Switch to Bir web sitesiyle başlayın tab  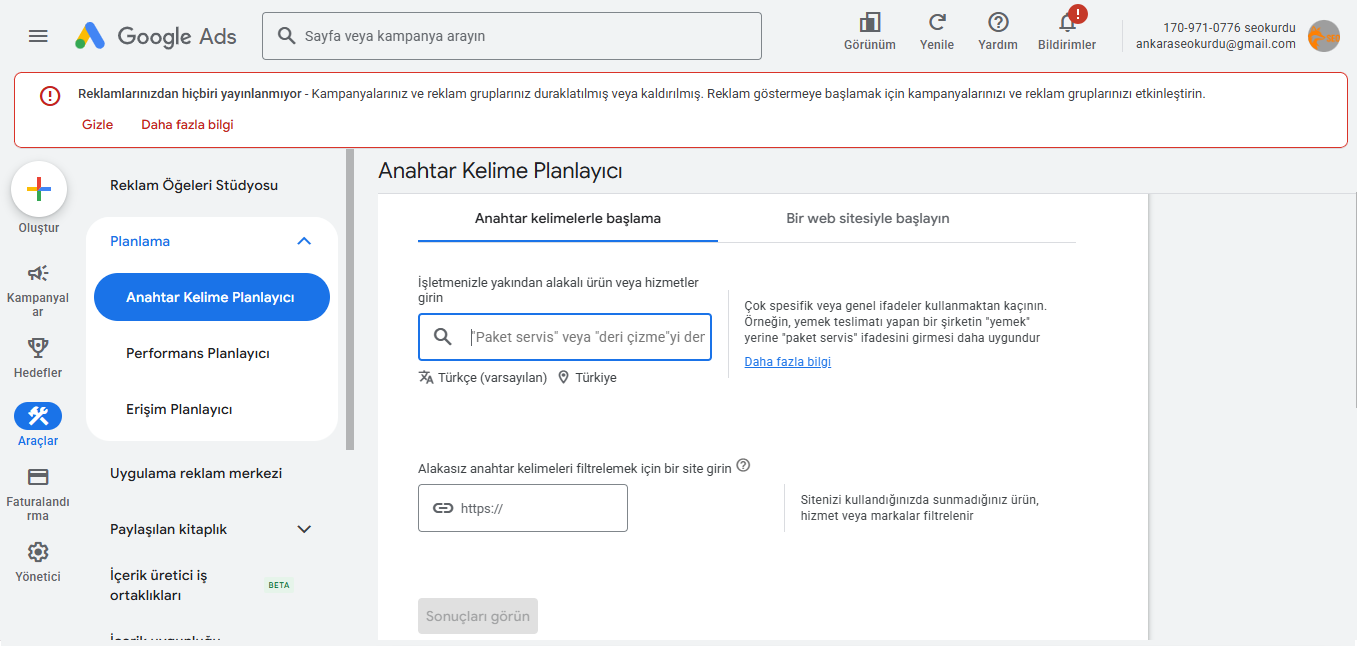coord(866,218)
